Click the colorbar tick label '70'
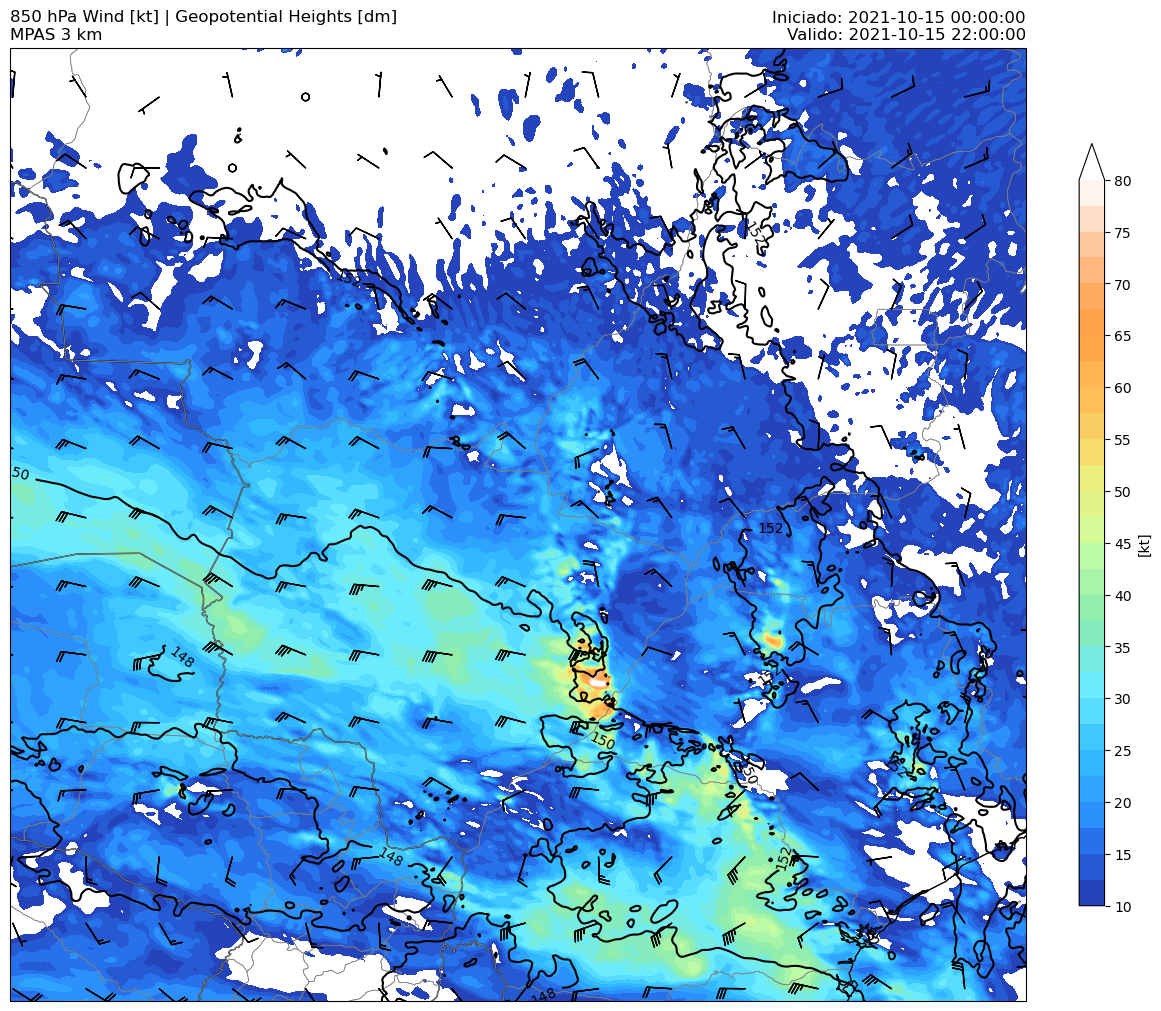 click(1122, 285)
